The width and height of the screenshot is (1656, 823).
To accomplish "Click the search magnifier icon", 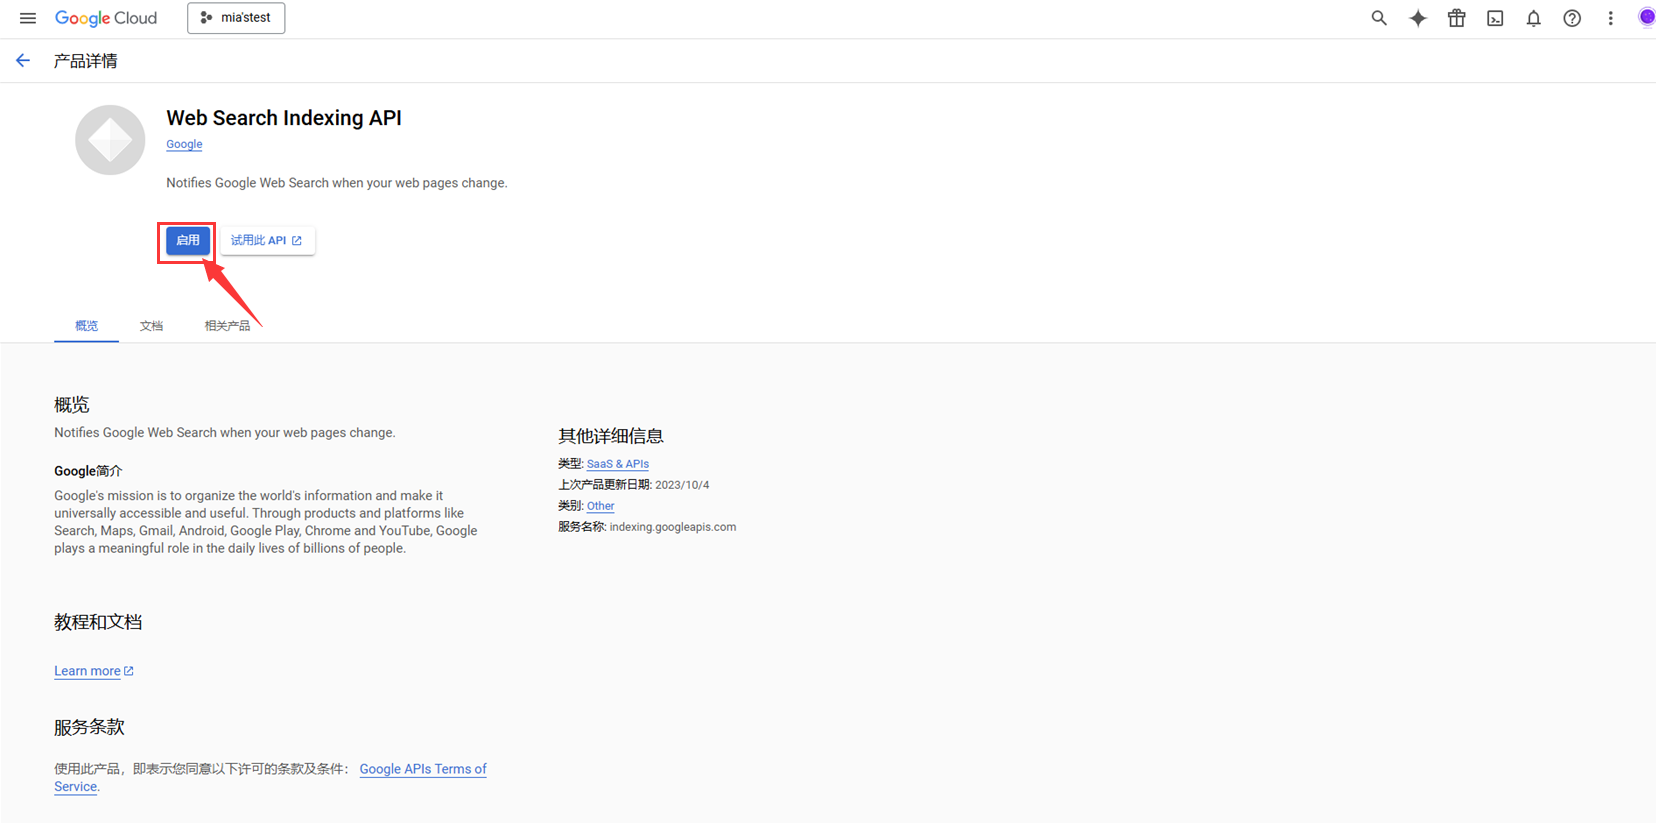I will (1379, 18).
